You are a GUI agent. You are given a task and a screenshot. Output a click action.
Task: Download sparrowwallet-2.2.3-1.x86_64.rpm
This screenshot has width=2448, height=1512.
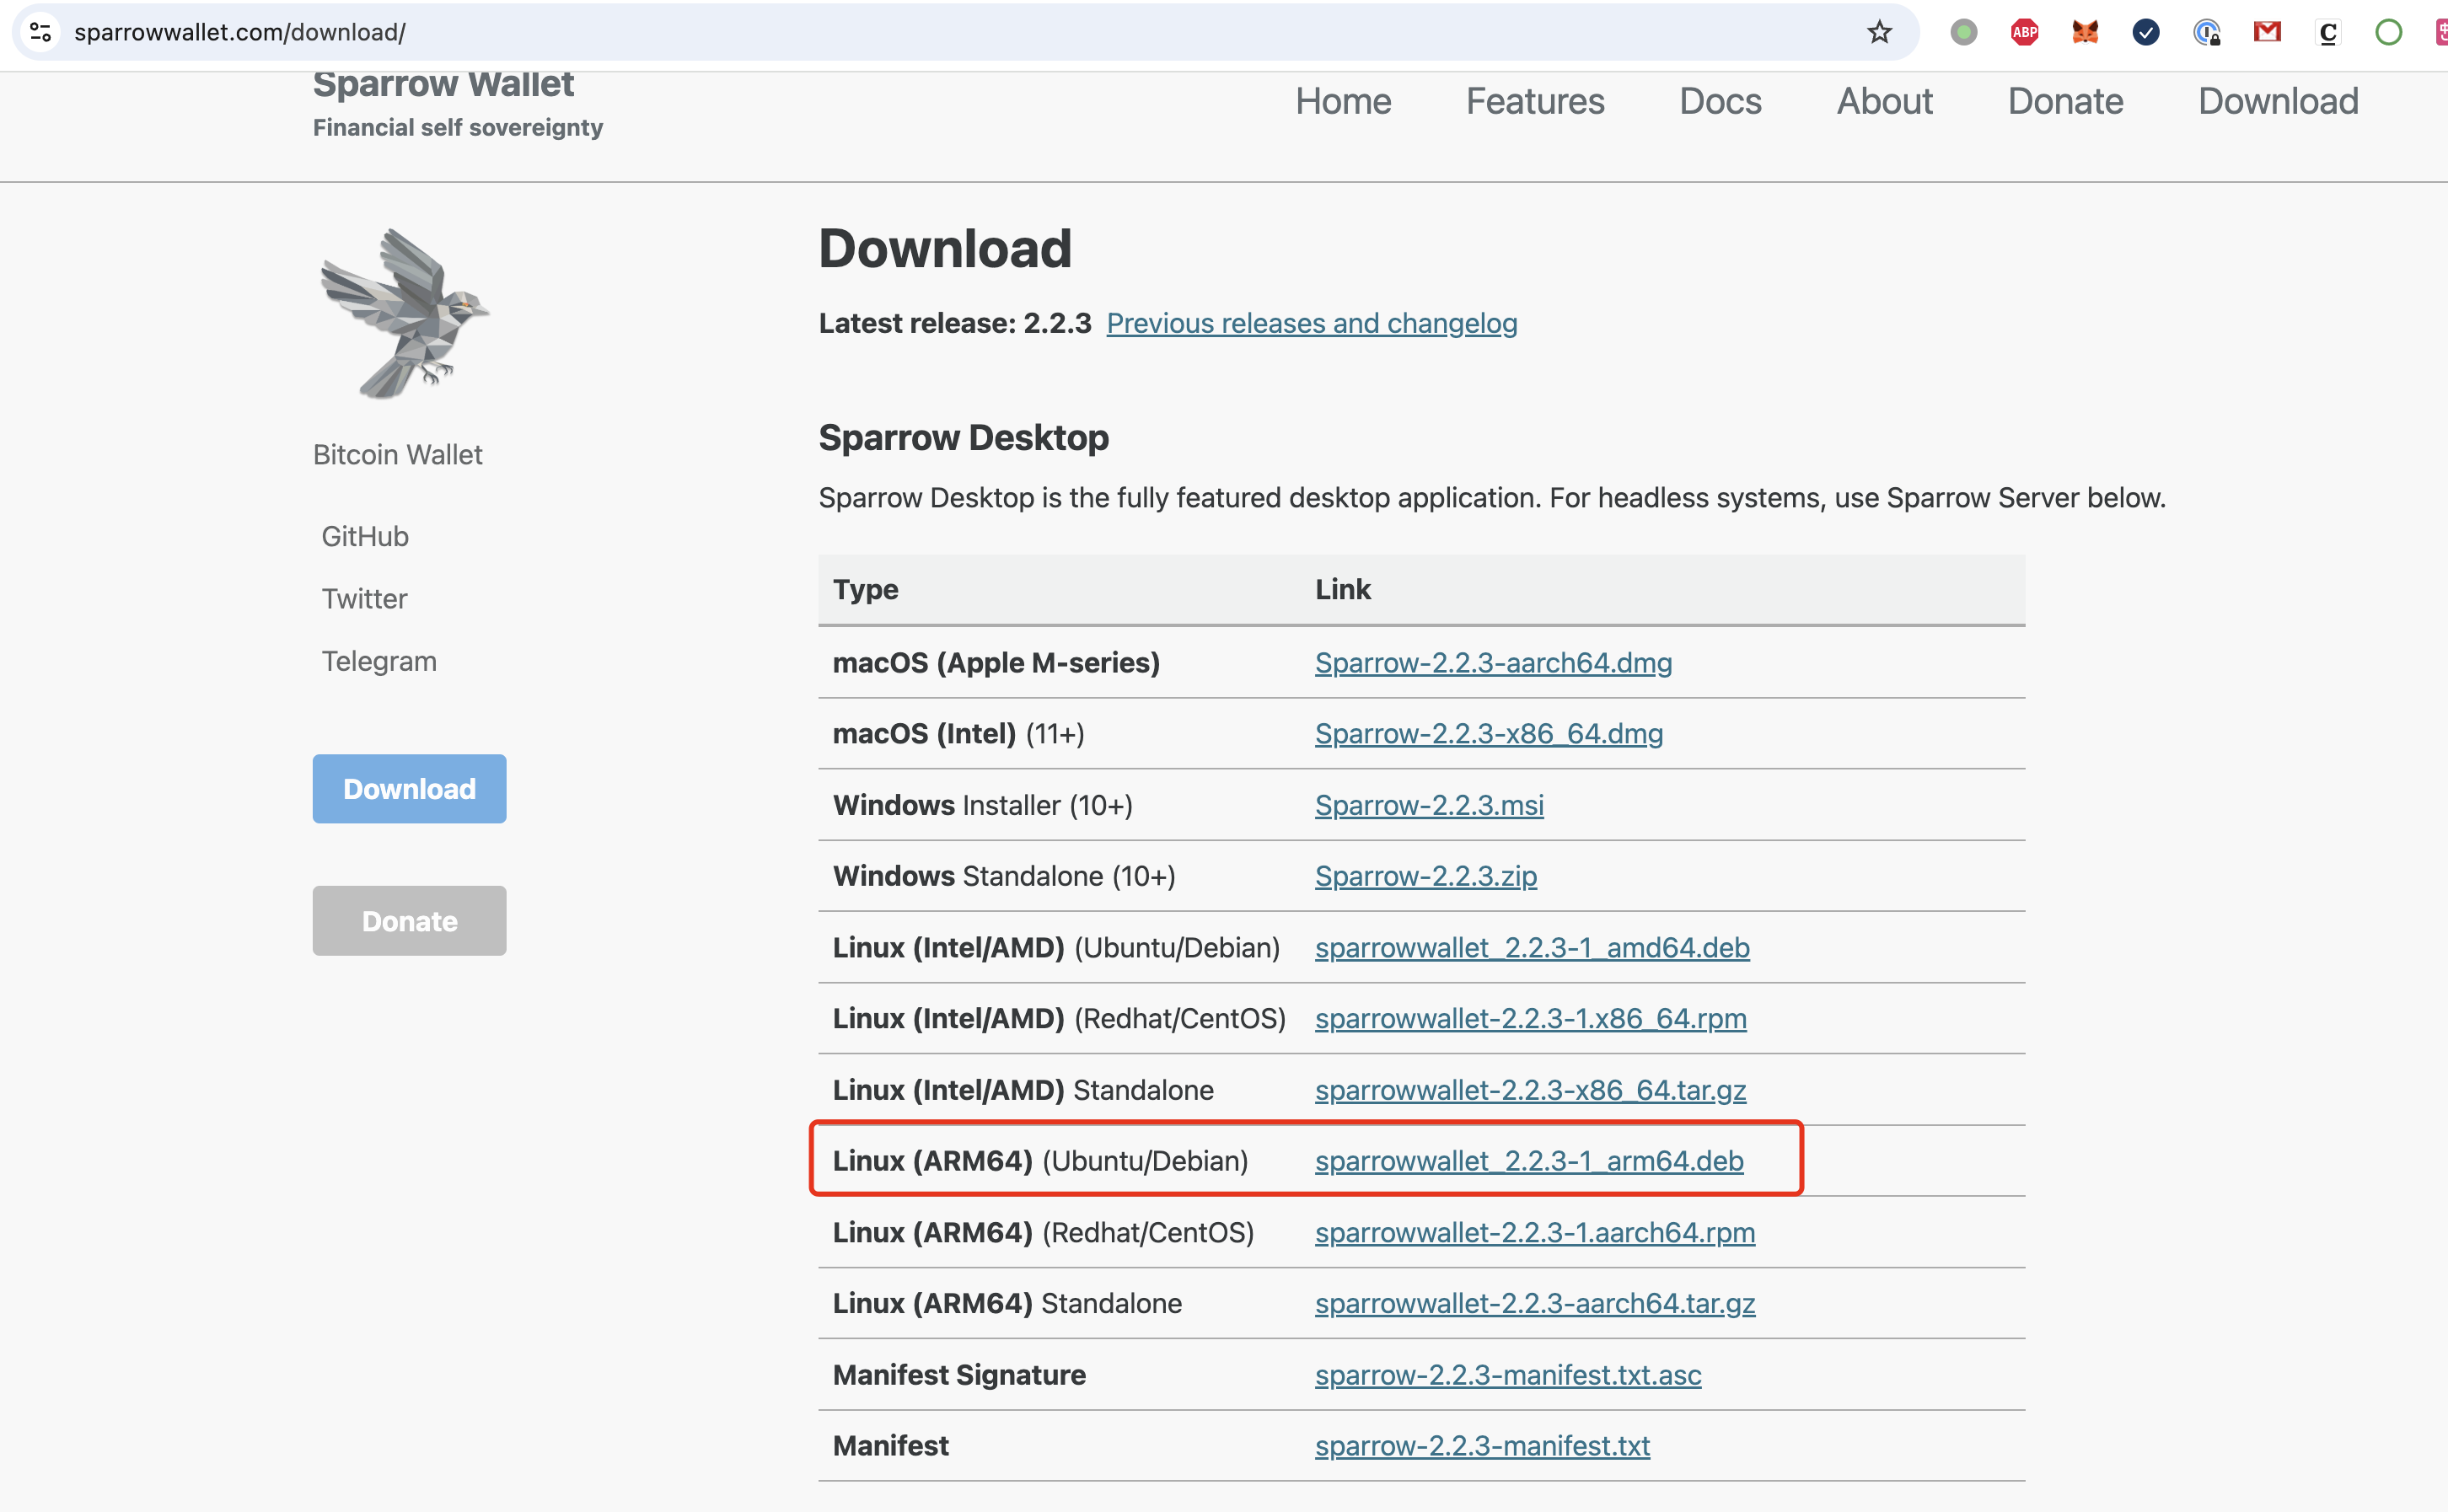tap(1531, 1018)
